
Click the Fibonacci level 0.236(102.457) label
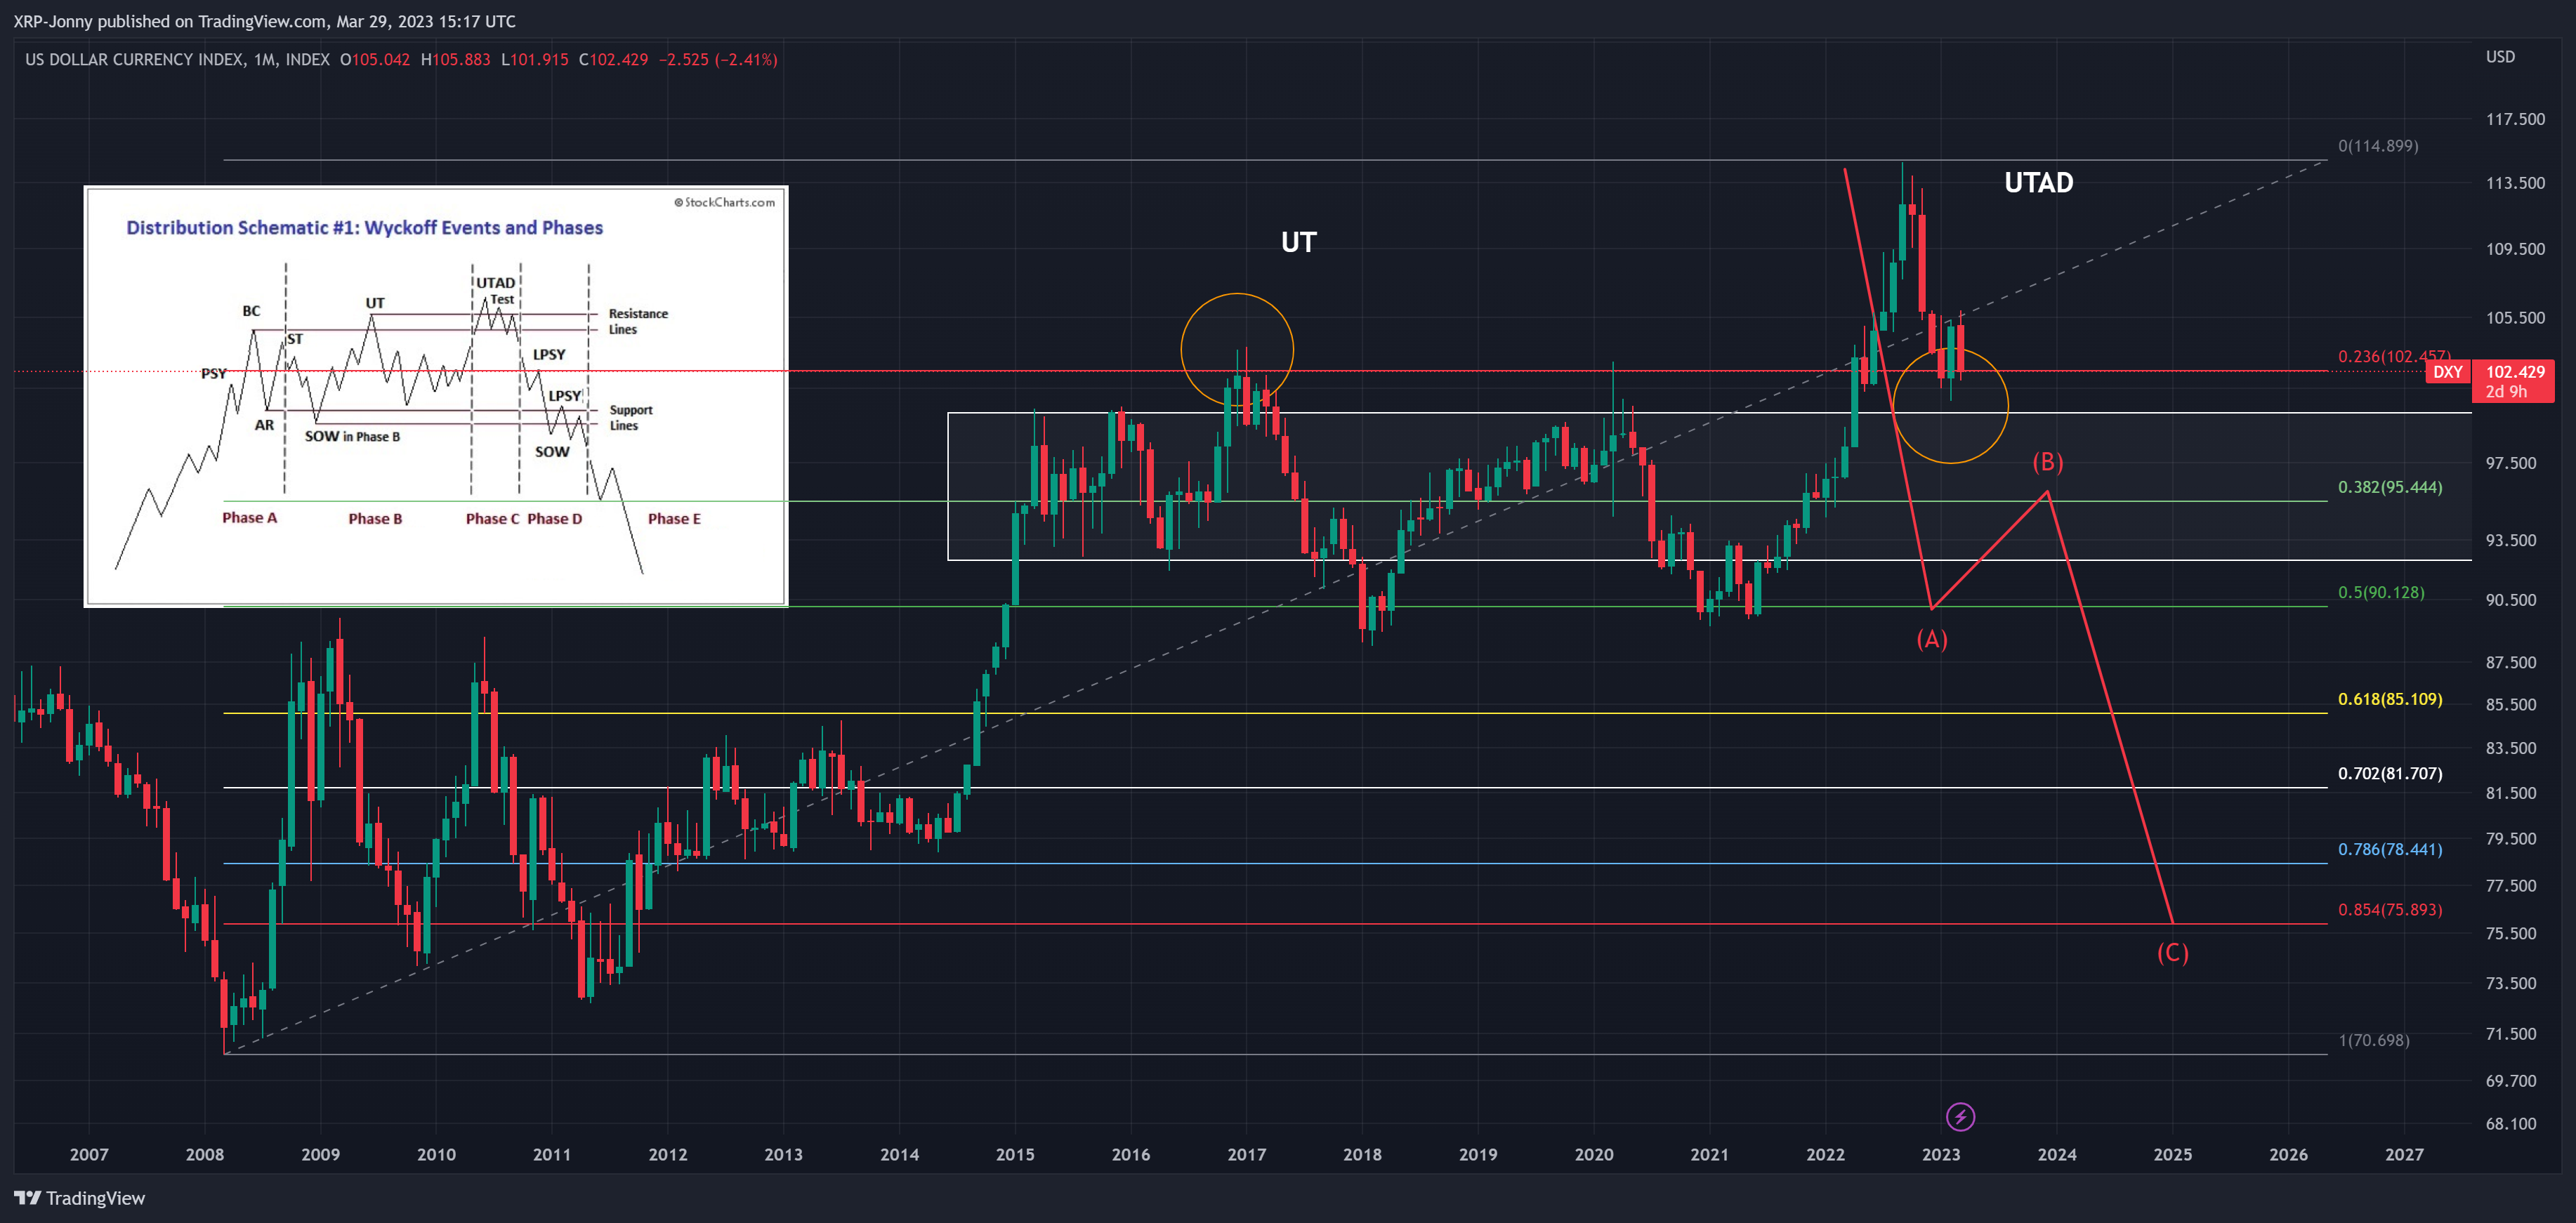coord(2393,357)
